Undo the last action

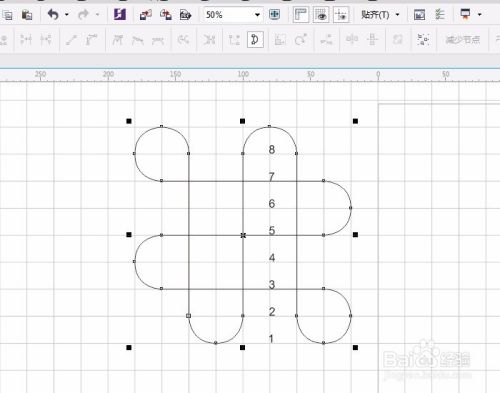(53, 15)
